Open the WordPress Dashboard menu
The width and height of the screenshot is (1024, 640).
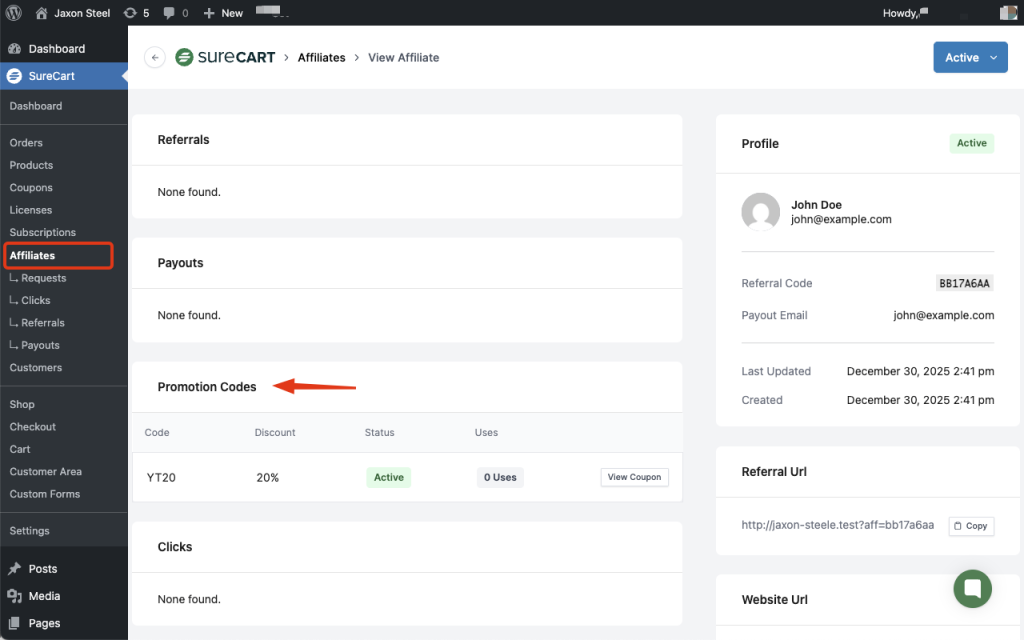click(x=57, y=49)
